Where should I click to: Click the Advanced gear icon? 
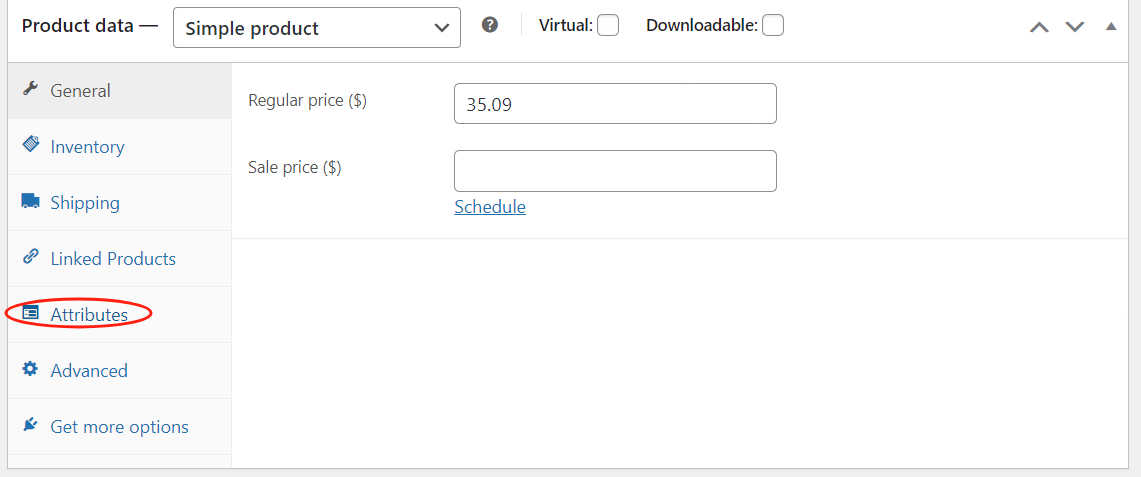coord(30,370)
